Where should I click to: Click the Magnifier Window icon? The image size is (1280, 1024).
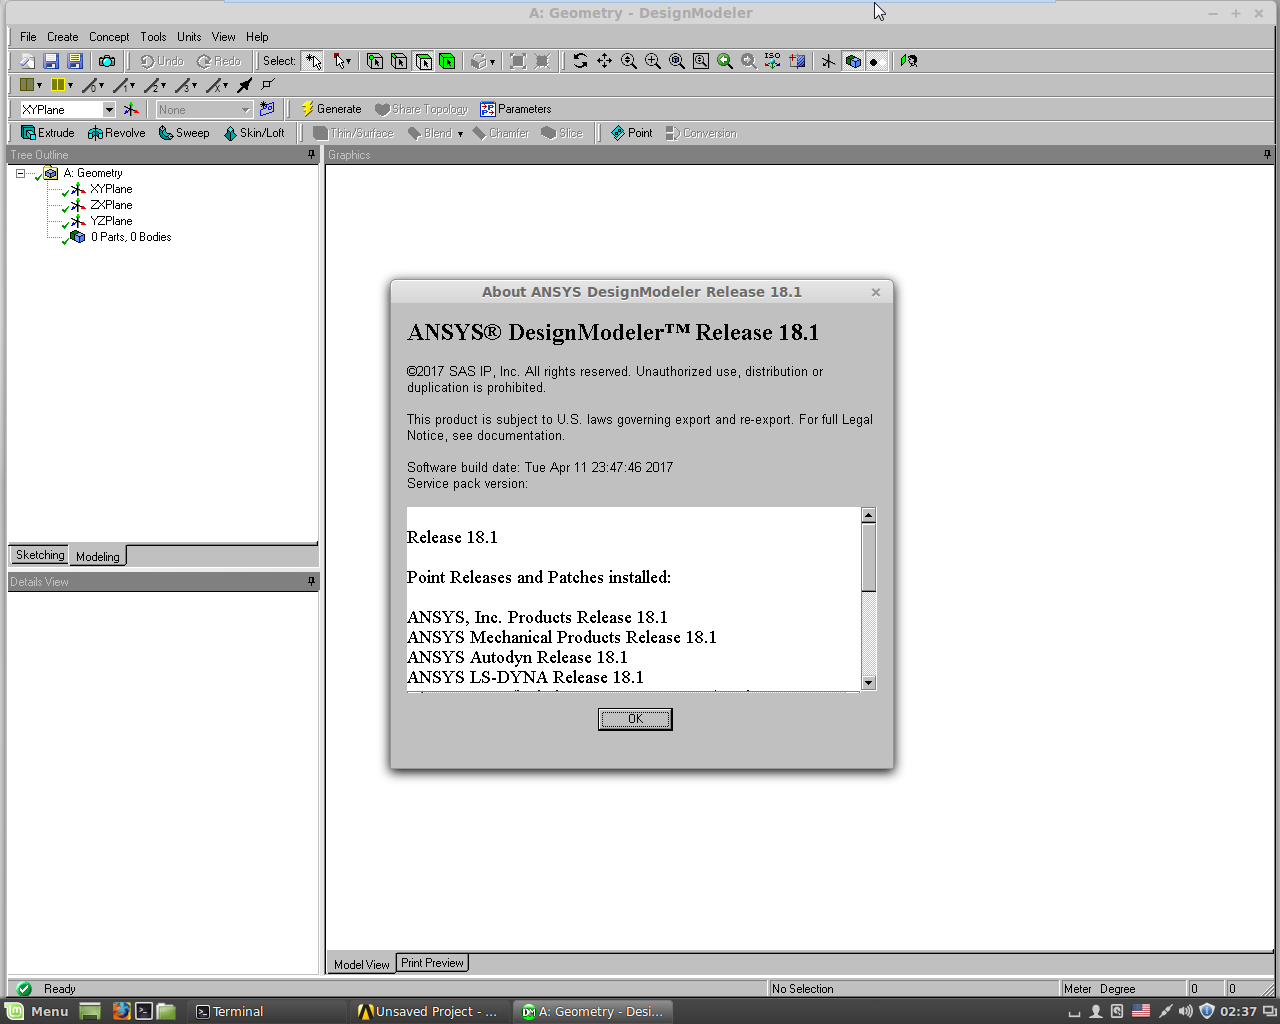pyautogui.click(x=701, y=61)
